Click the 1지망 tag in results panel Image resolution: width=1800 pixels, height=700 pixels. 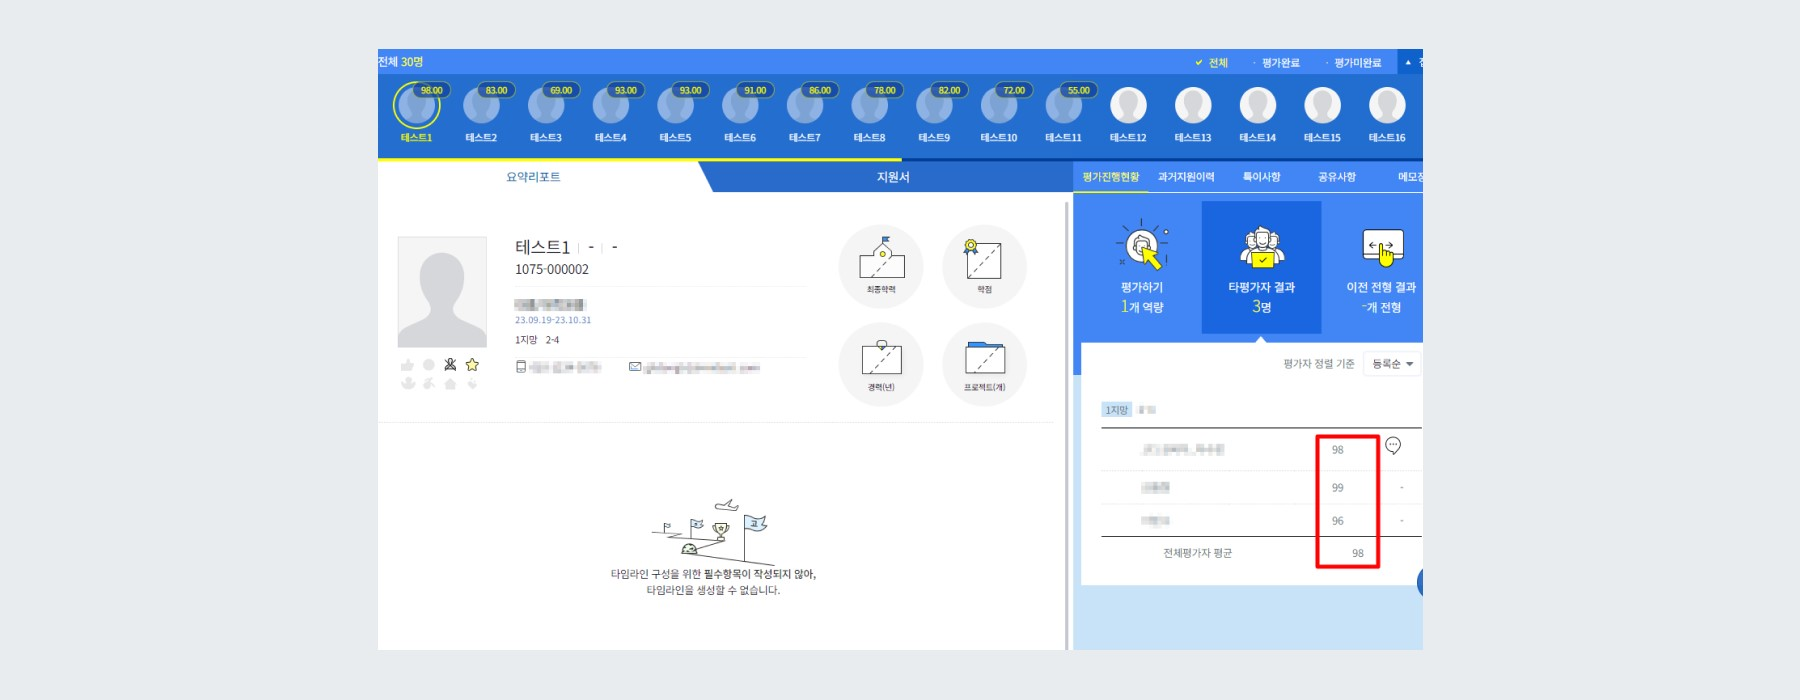(x=1116, y=410)
